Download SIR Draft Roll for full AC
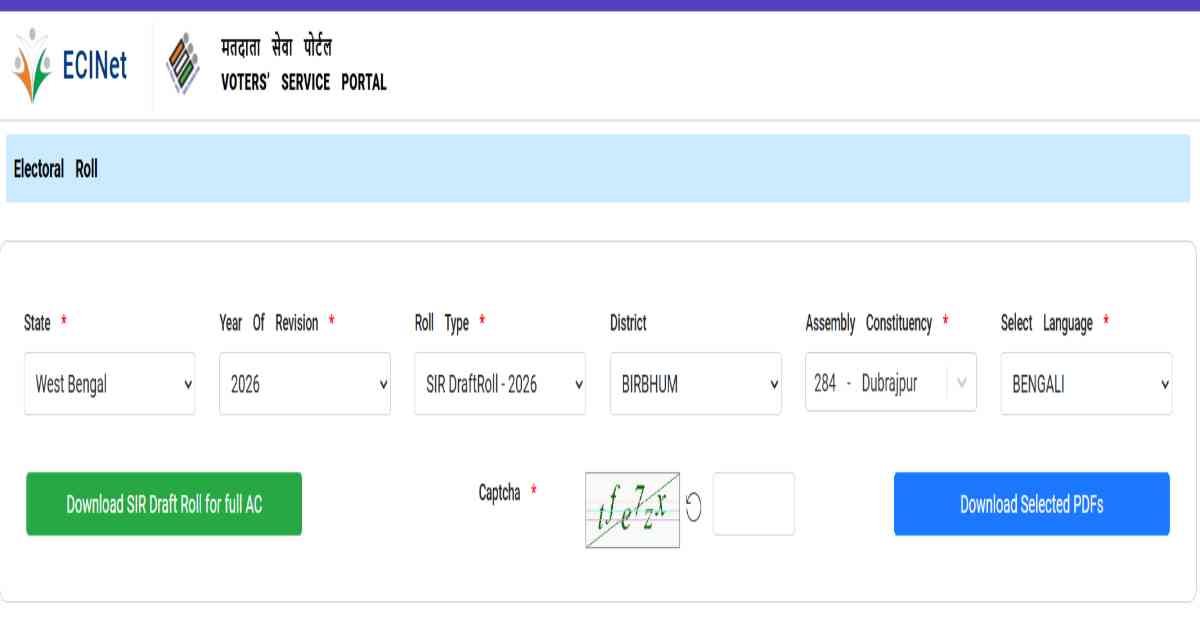This screenshot has width=1200, height=628. (163, 504)
